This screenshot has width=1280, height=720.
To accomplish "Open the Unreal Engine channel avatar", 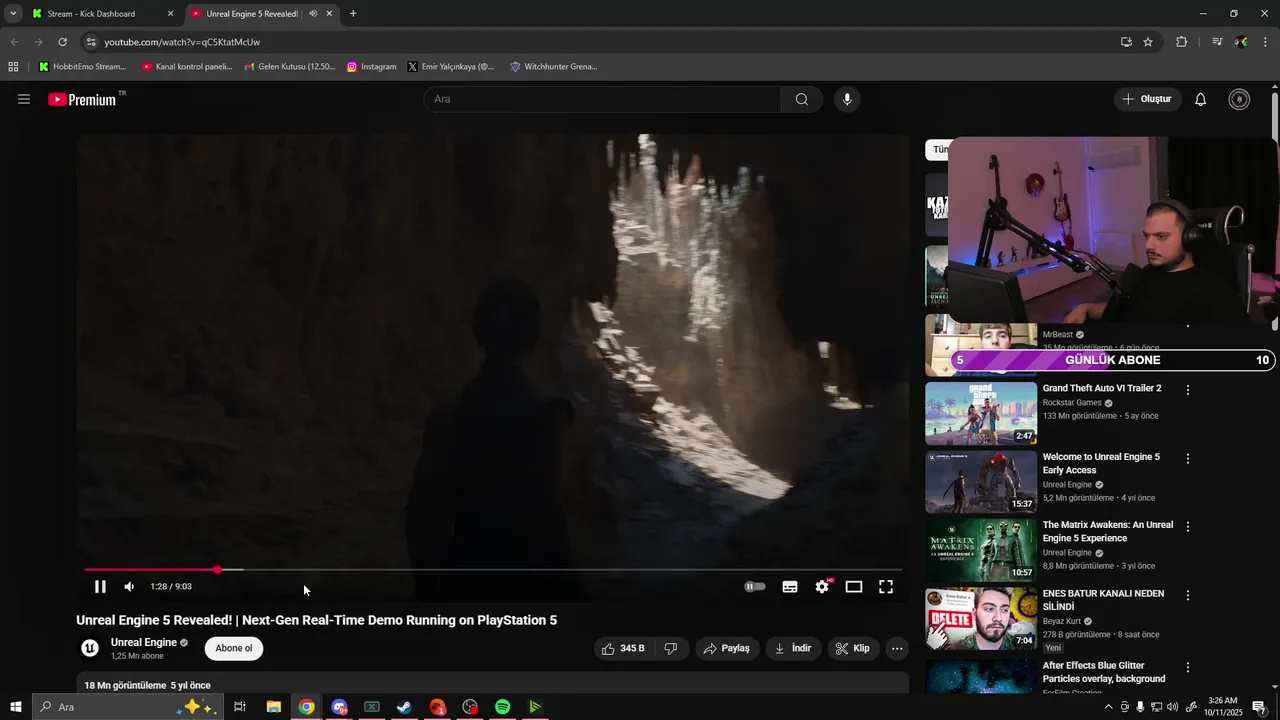I will point(90,648).
